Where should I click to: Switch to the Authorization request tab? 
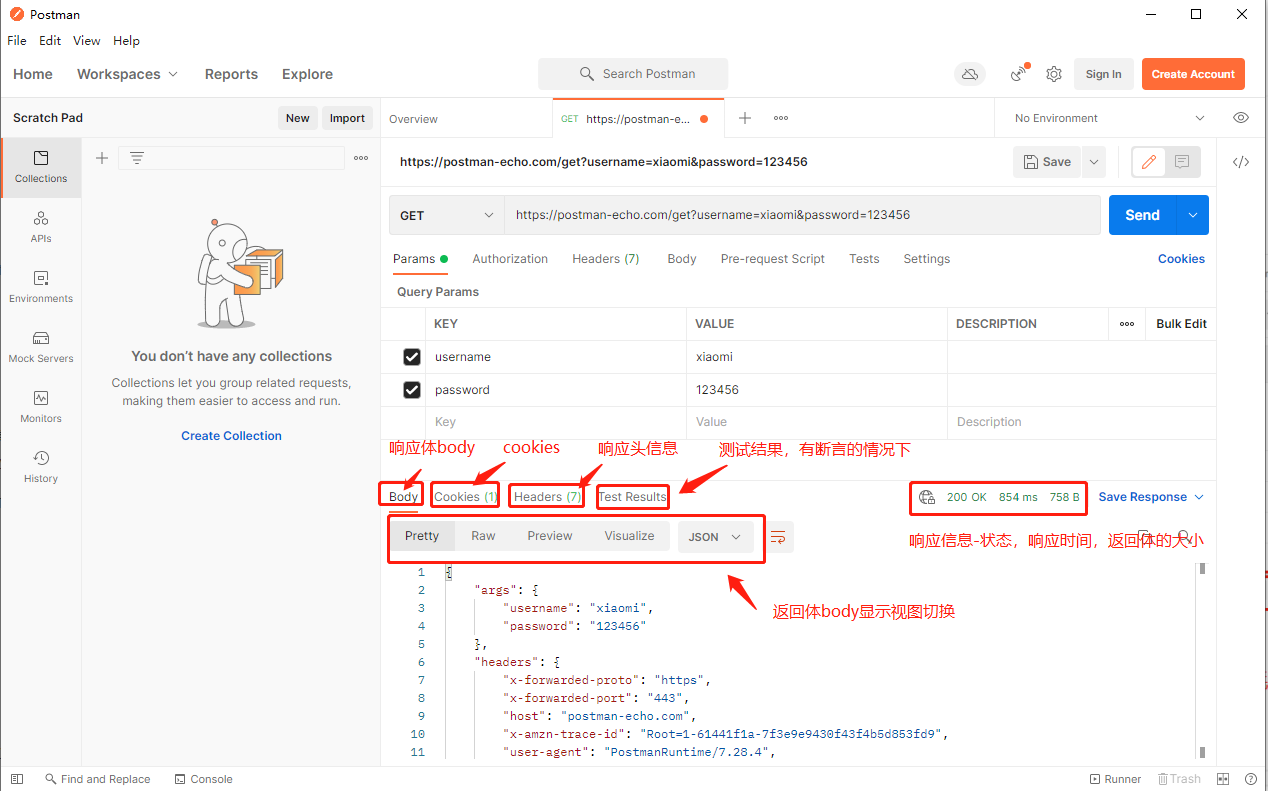(510, 259)
